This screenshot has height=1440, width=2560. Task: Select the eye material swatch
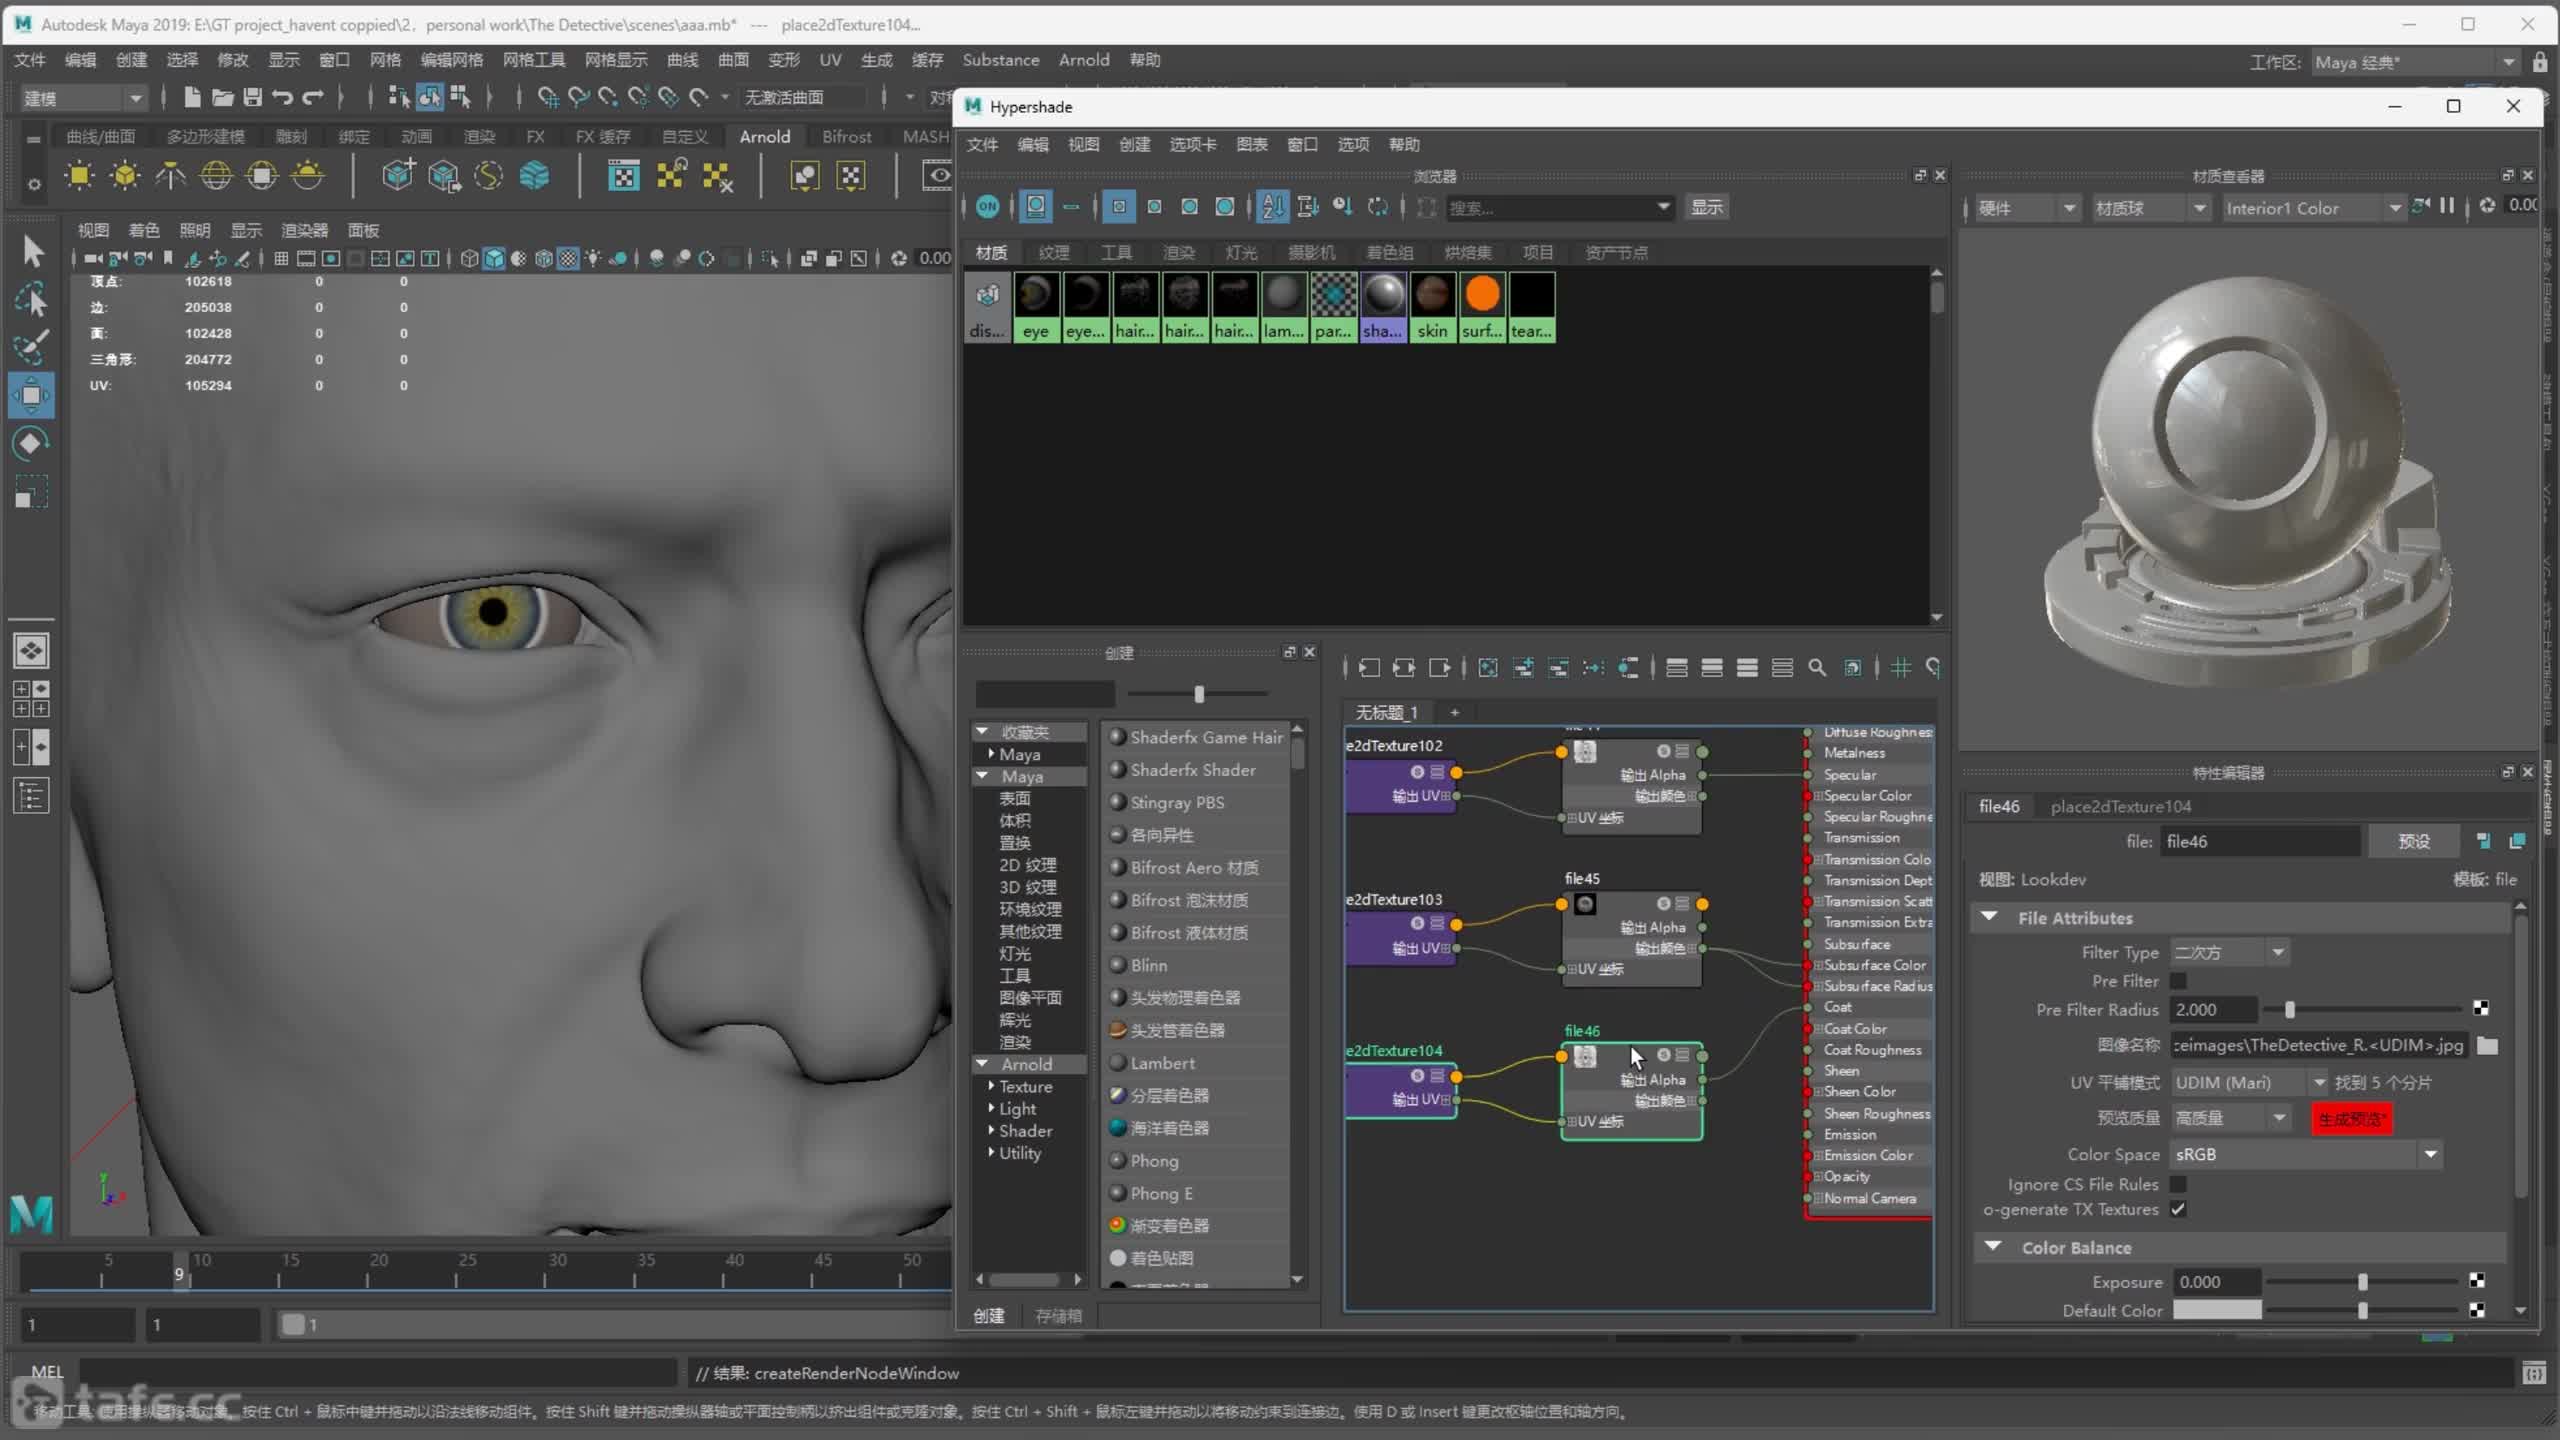pos(1035,307)
